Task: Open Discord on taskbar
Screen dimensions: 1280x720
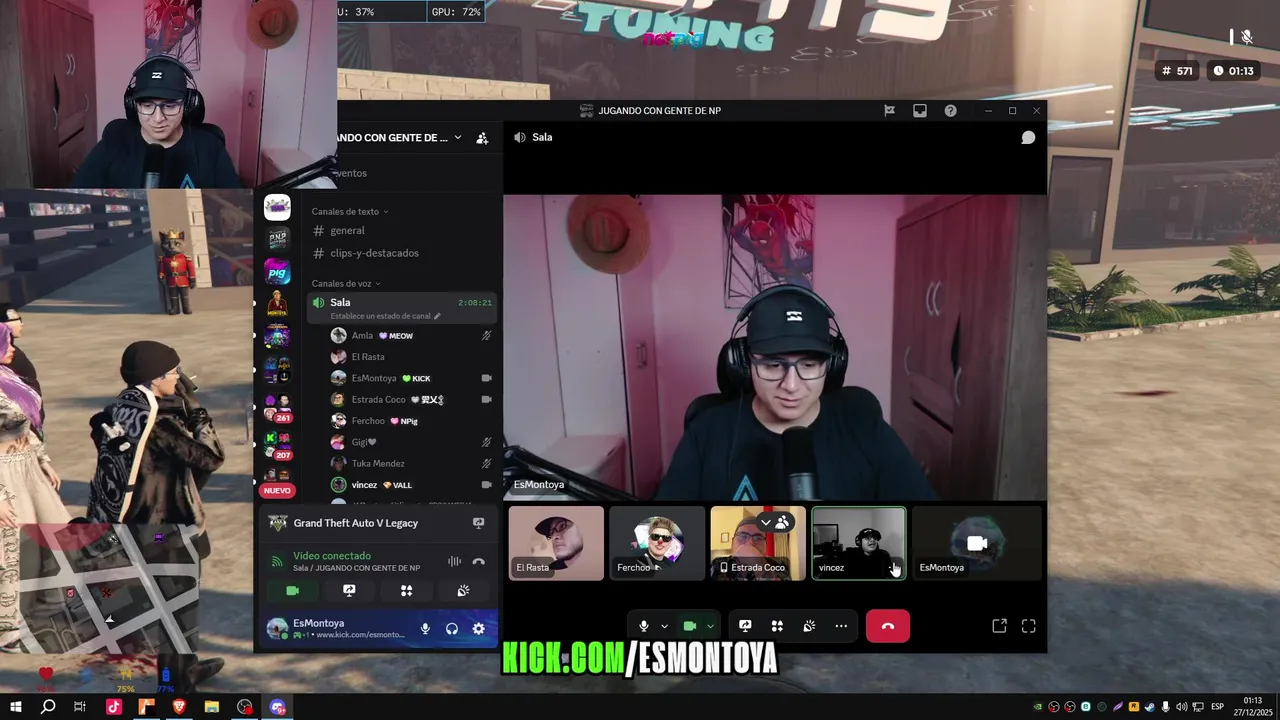Action: (278, 707)
